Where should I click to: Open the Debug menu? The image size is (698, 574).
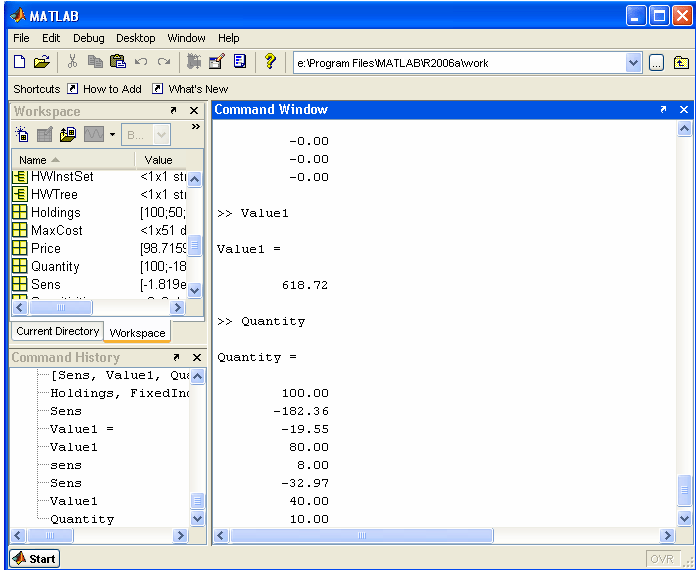(89, 38)
